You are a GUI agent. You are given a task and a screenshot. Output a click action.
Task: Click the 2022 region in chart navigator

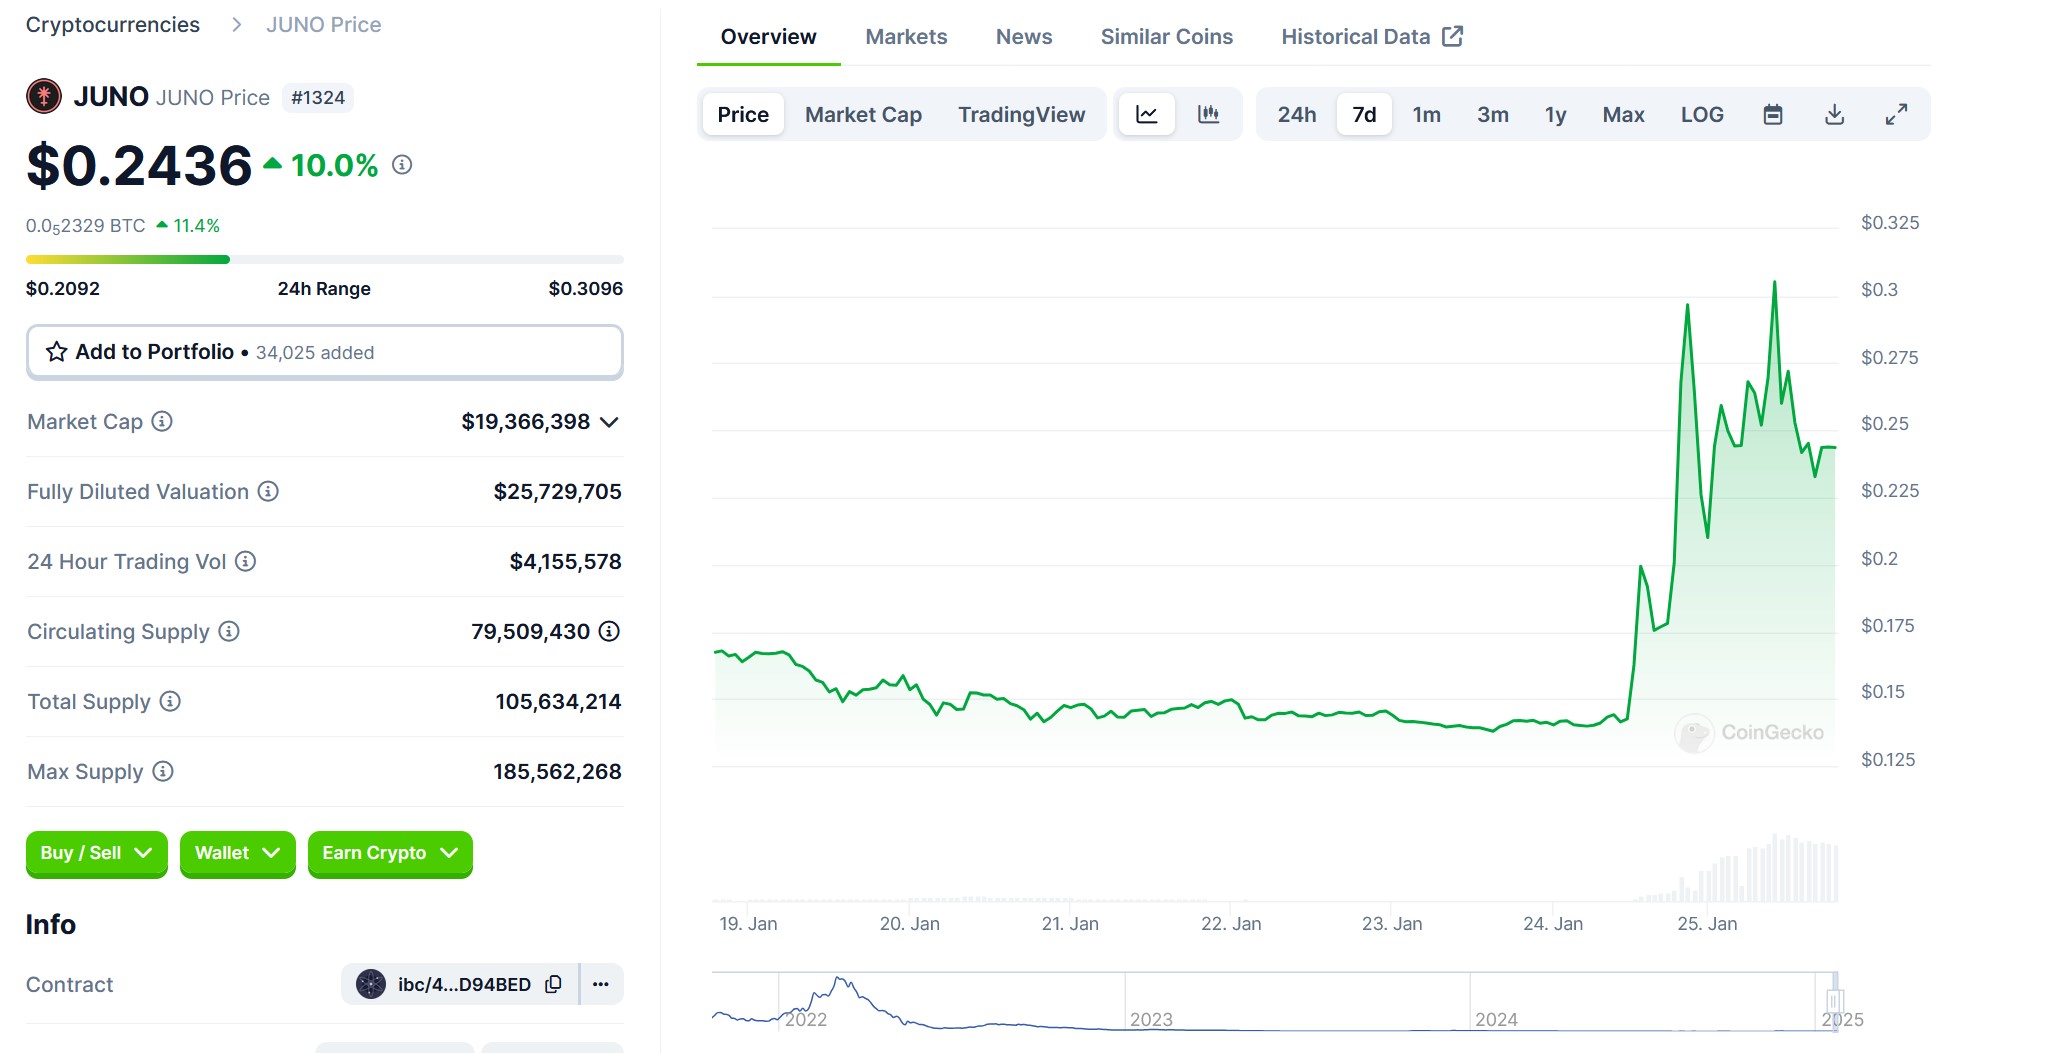click(806, 1019)
